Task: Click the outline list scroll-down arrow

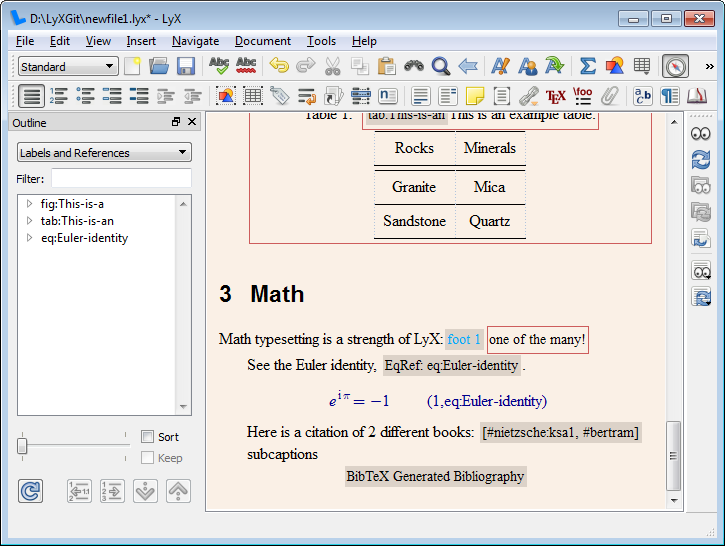Action: click(x=183, y=407)
